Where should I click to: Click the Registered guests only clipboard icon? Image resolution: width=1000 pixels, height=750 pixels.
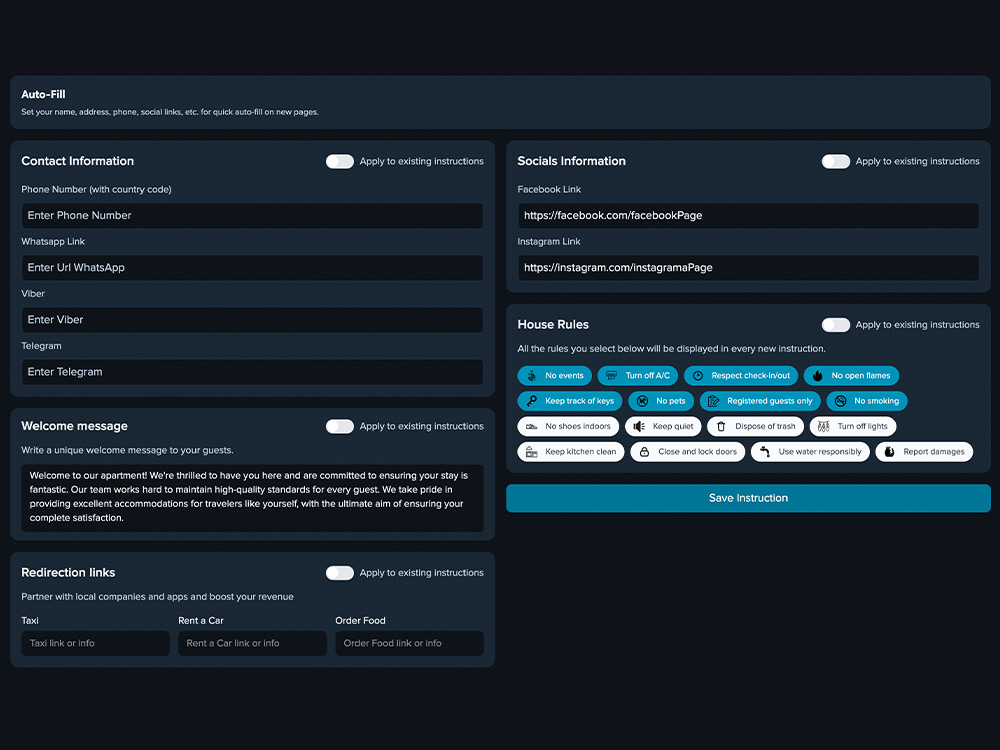click(714, 401)
